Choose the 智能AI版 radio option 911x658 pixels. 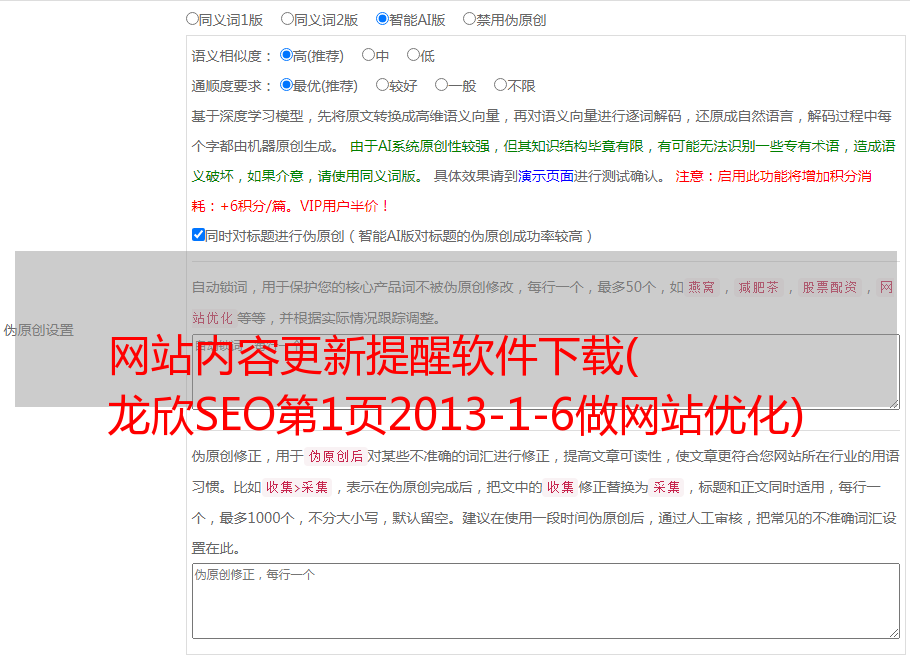[x=382, y=19]
